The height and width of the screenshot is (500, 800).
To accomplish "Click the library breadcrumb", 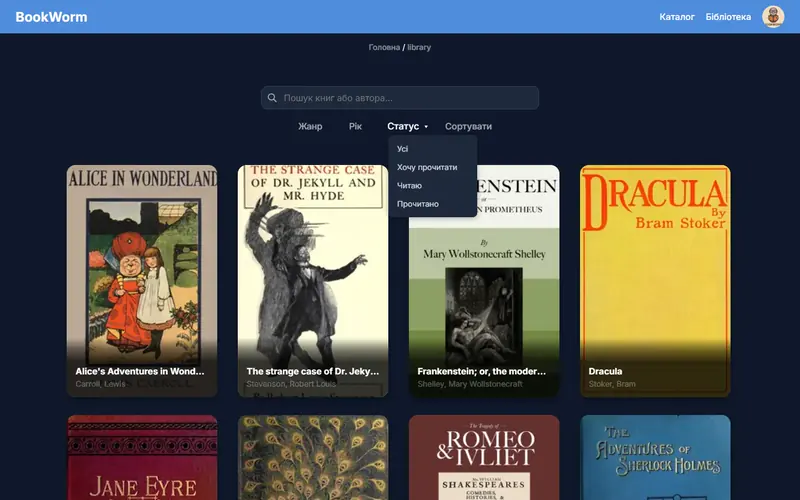I will (419, 47).
